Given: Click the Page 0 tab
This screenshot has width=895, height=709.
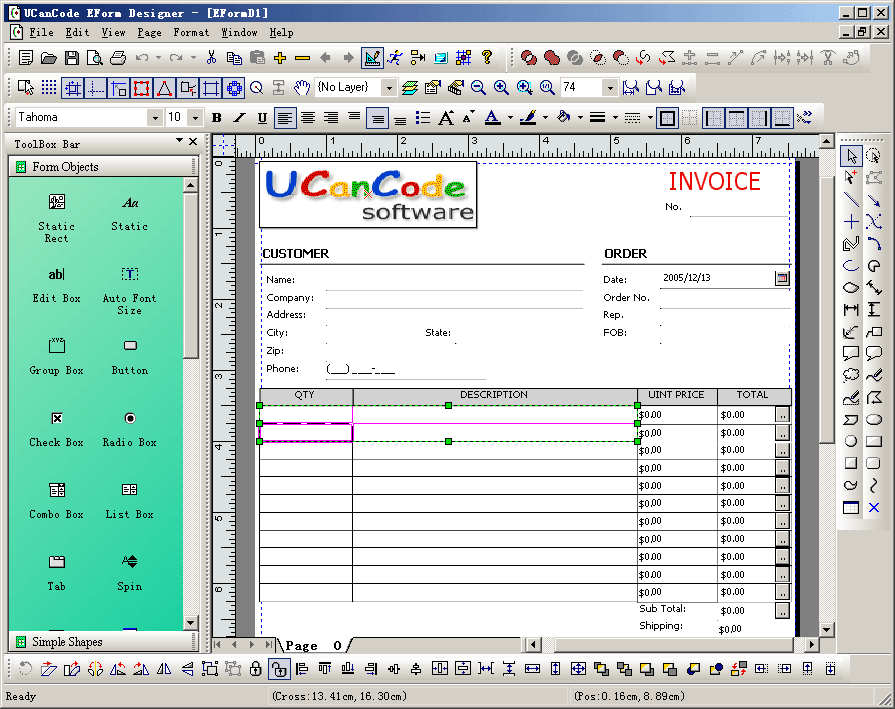Looking at the screenshot, I should [x=314, y=646].
